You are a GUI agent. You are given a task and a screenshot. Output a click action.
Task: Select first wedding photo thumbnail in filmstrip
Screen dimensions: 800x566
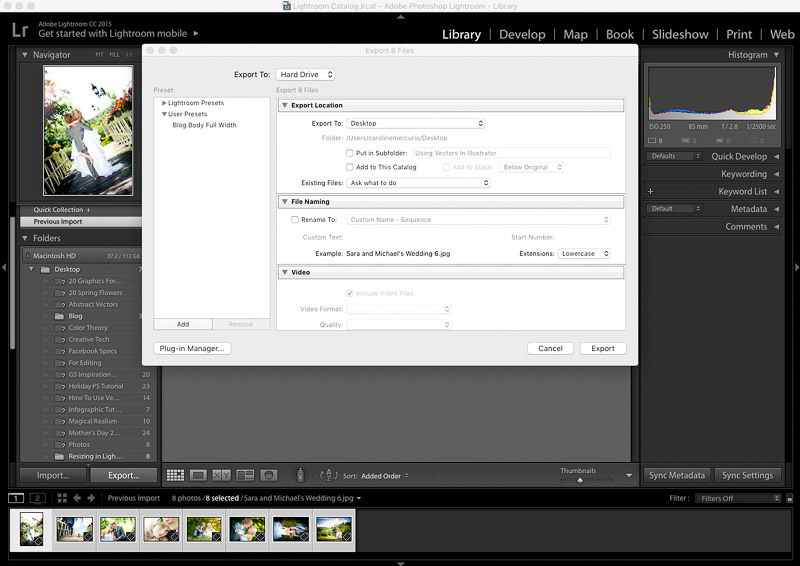[31, 530]
